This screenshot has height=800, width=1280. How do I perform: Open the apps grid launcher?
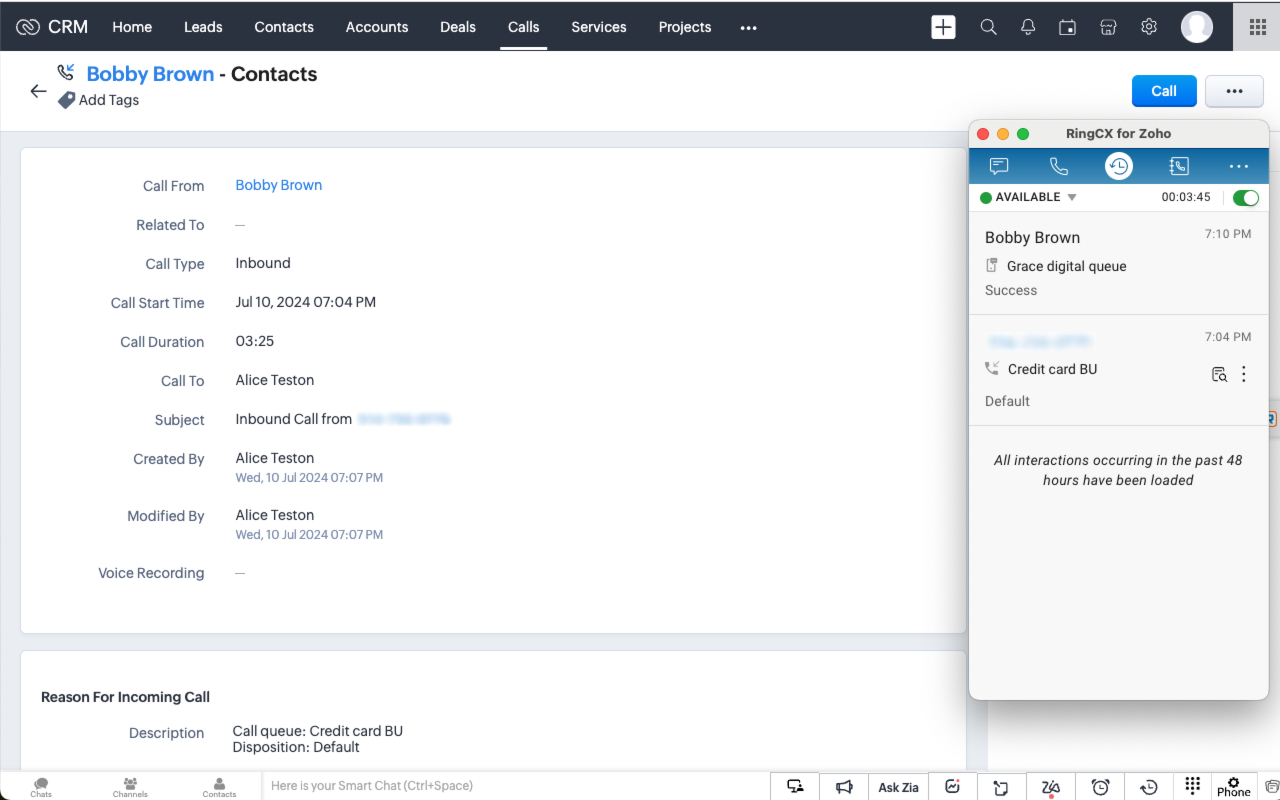click(1257, 27)
